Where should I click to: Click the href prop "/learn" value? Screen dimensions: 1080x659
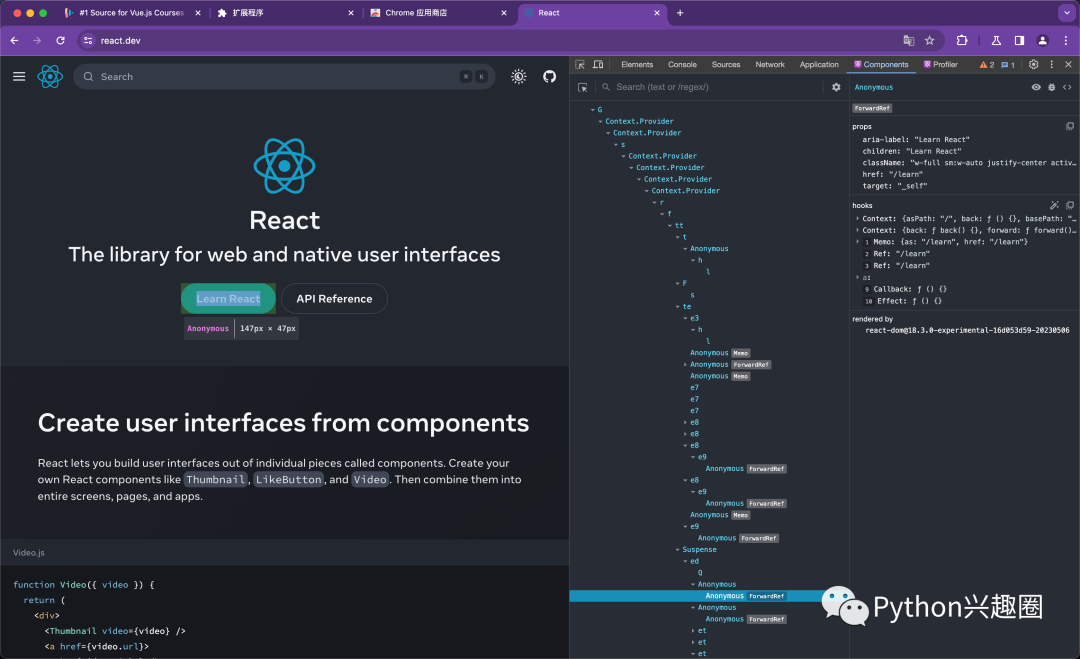pyautogui.click(x=905, y=174)
